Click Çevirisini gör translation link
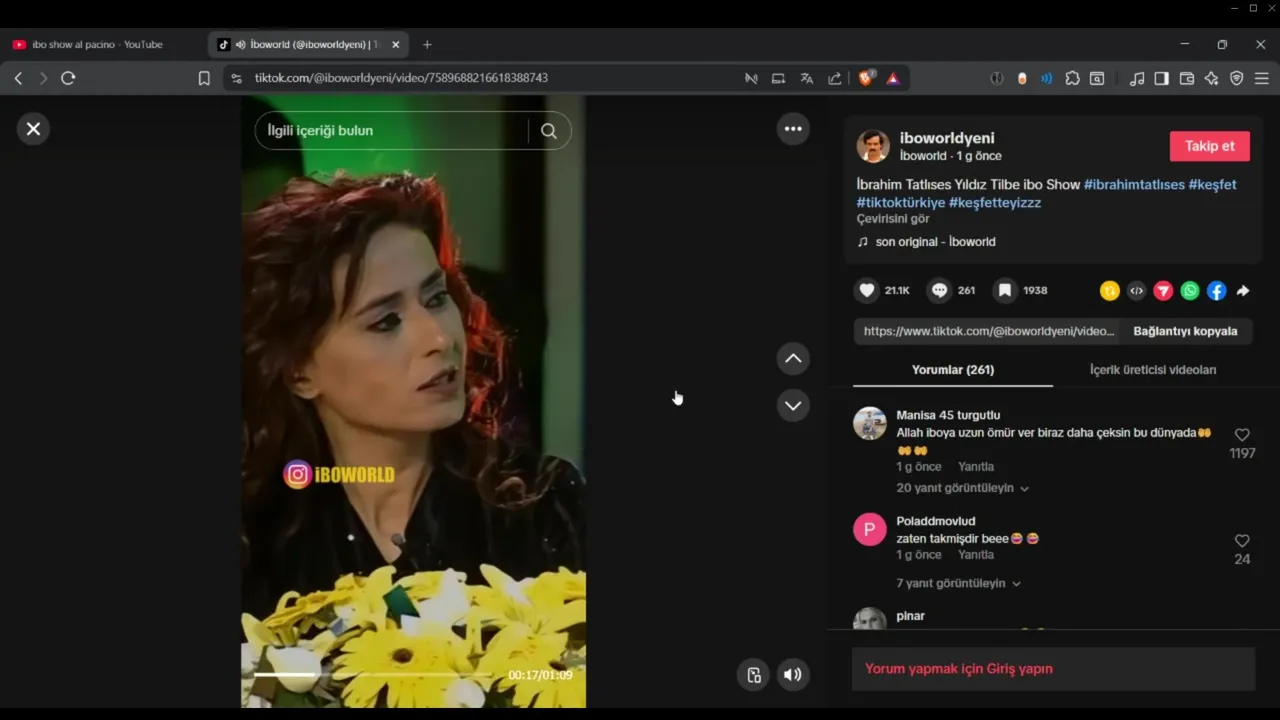This screenshot has width=1280, height=720. coord(893,219)
